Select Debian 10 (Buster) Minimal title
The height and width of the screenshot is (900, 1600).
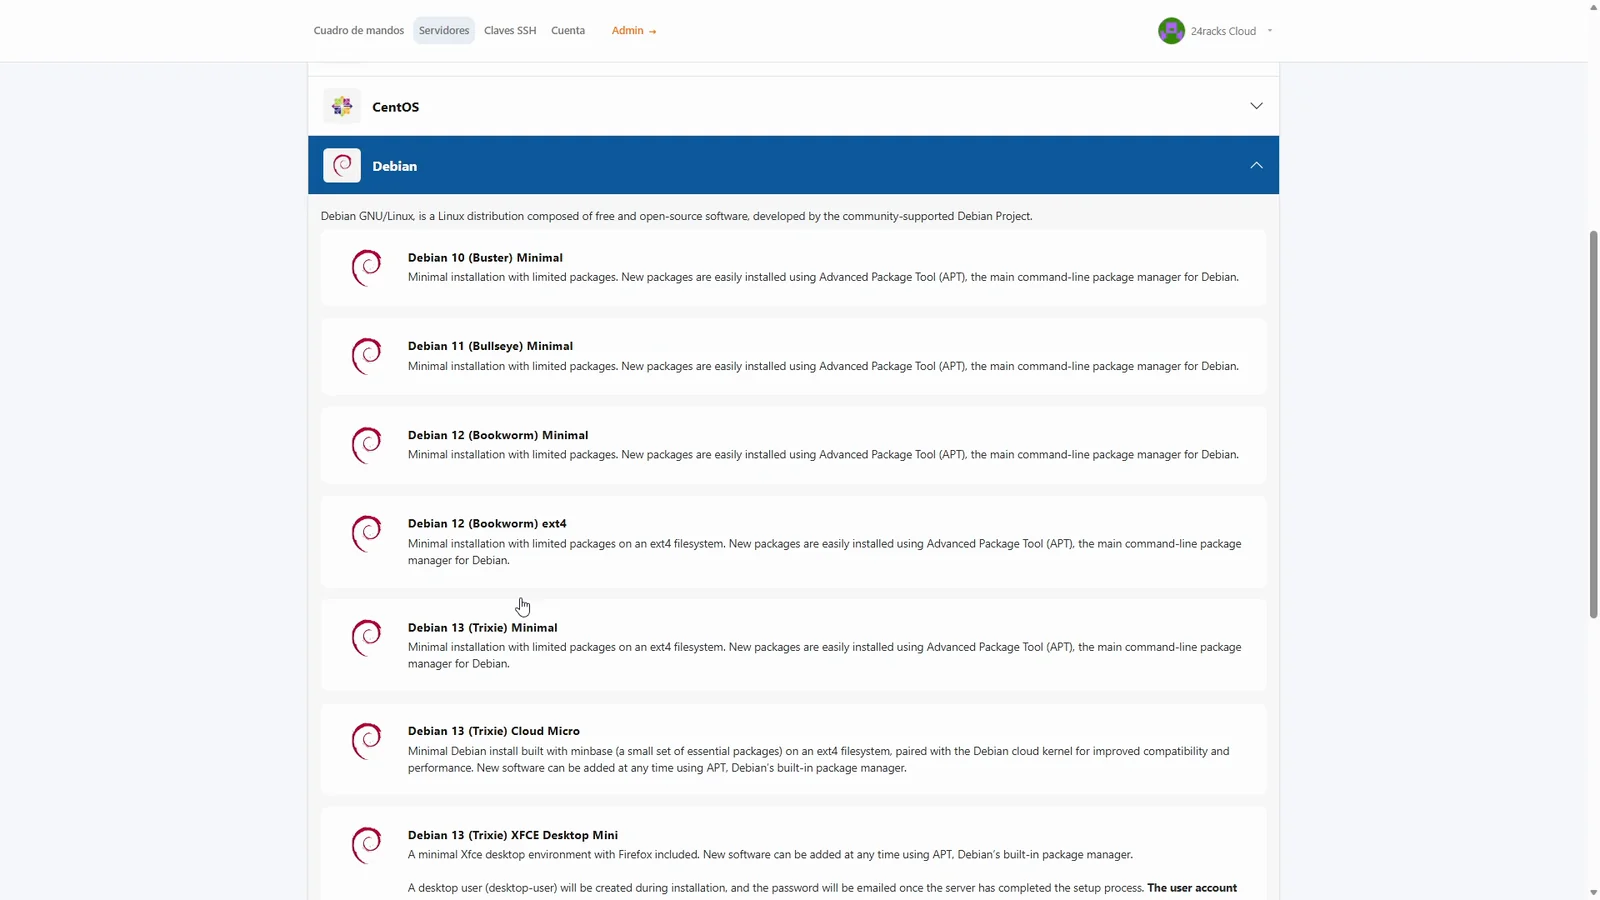(x=485, y=258)
